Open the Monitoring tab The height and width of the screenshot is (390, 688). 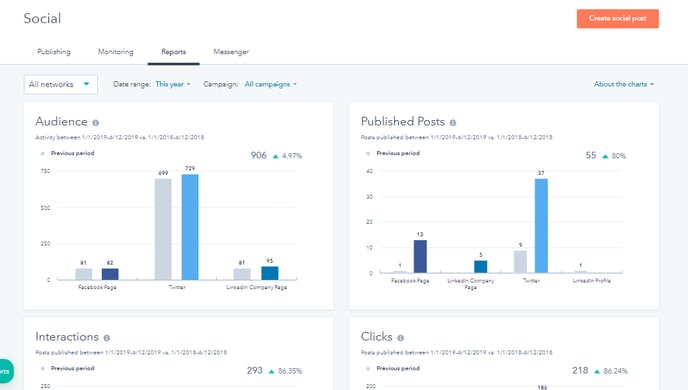click(x=115, y=52)
